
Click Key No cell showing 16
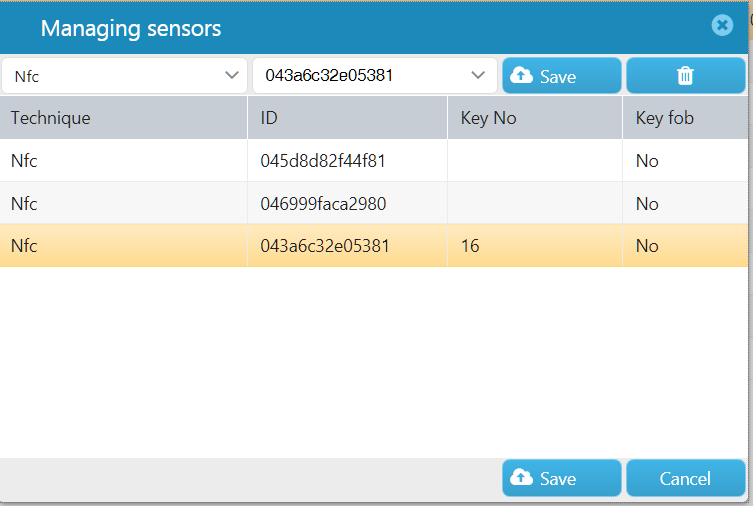535,245
